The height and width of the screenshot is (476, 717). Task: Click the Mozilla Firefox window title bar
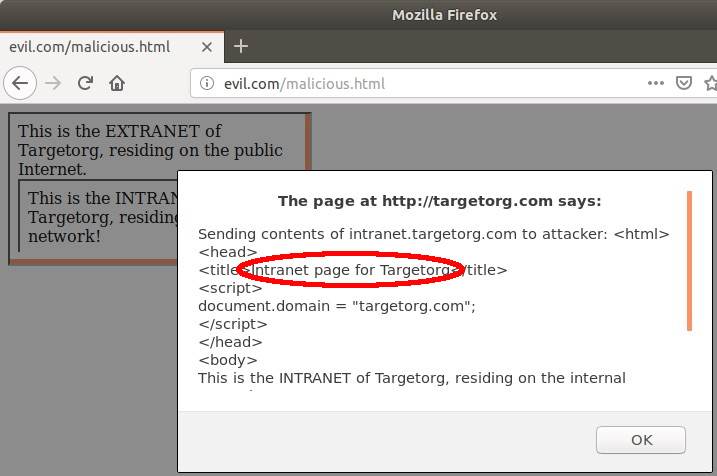(444, 15)
